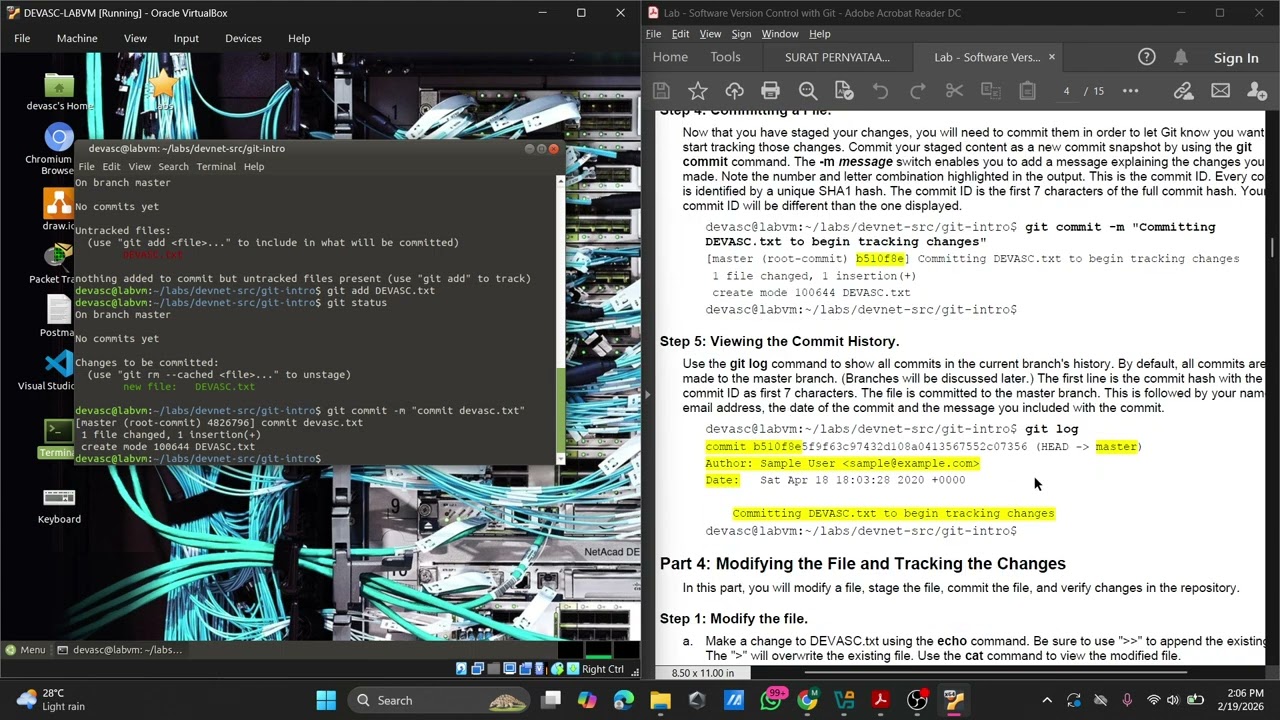Open Task View from the taskbar
This screenshot has width=1280, height=720.
click(x=551, y=700)
